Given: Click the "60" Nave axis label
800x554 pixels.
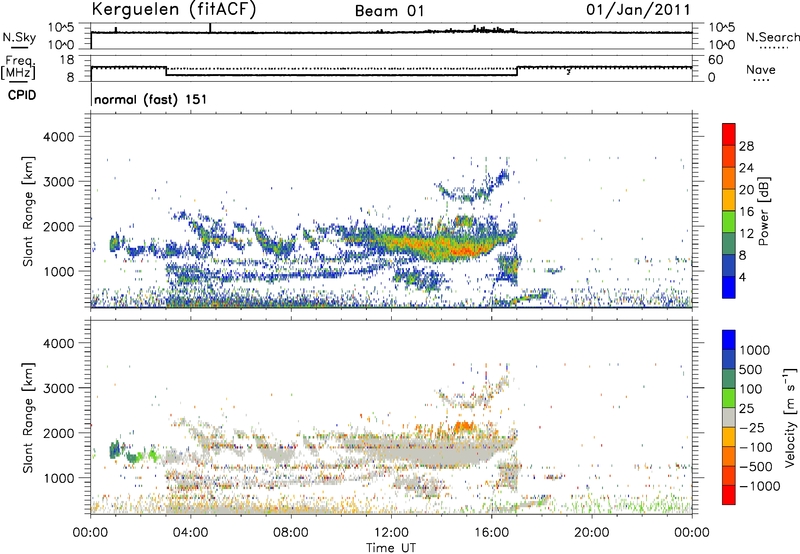Looking at the screenshot, I should pyautogui.click(x=715, y=60).
